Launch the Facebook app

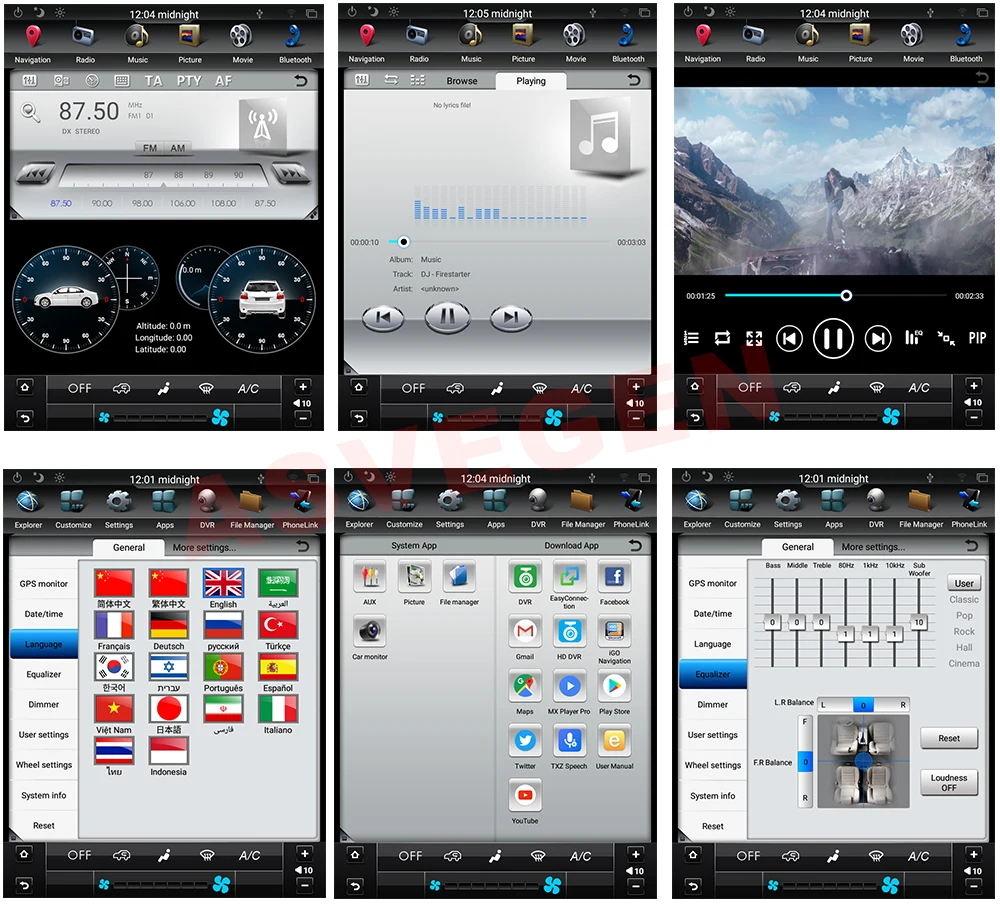tap(614, 582)
